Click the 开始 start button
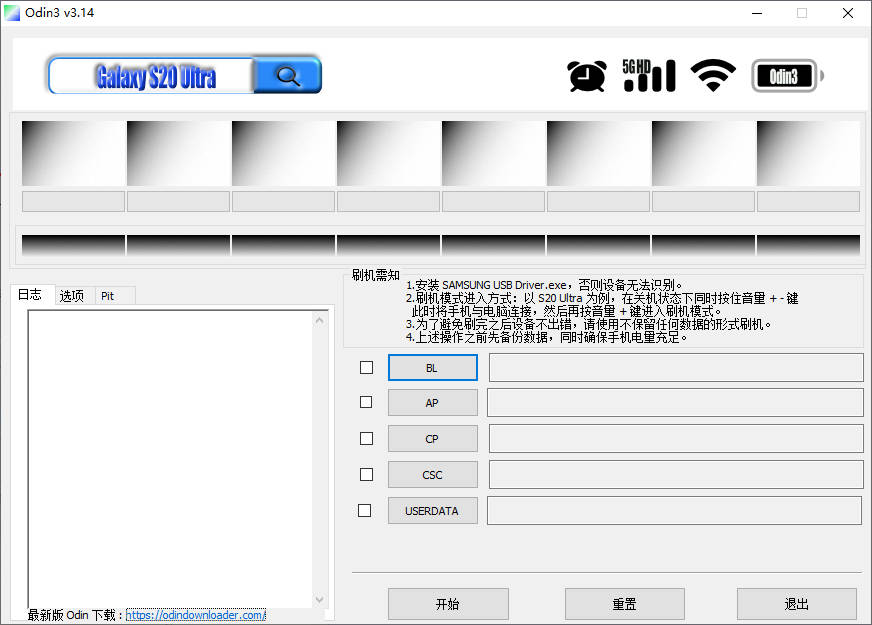The image size is (872, 625). (x=448, y=604)
